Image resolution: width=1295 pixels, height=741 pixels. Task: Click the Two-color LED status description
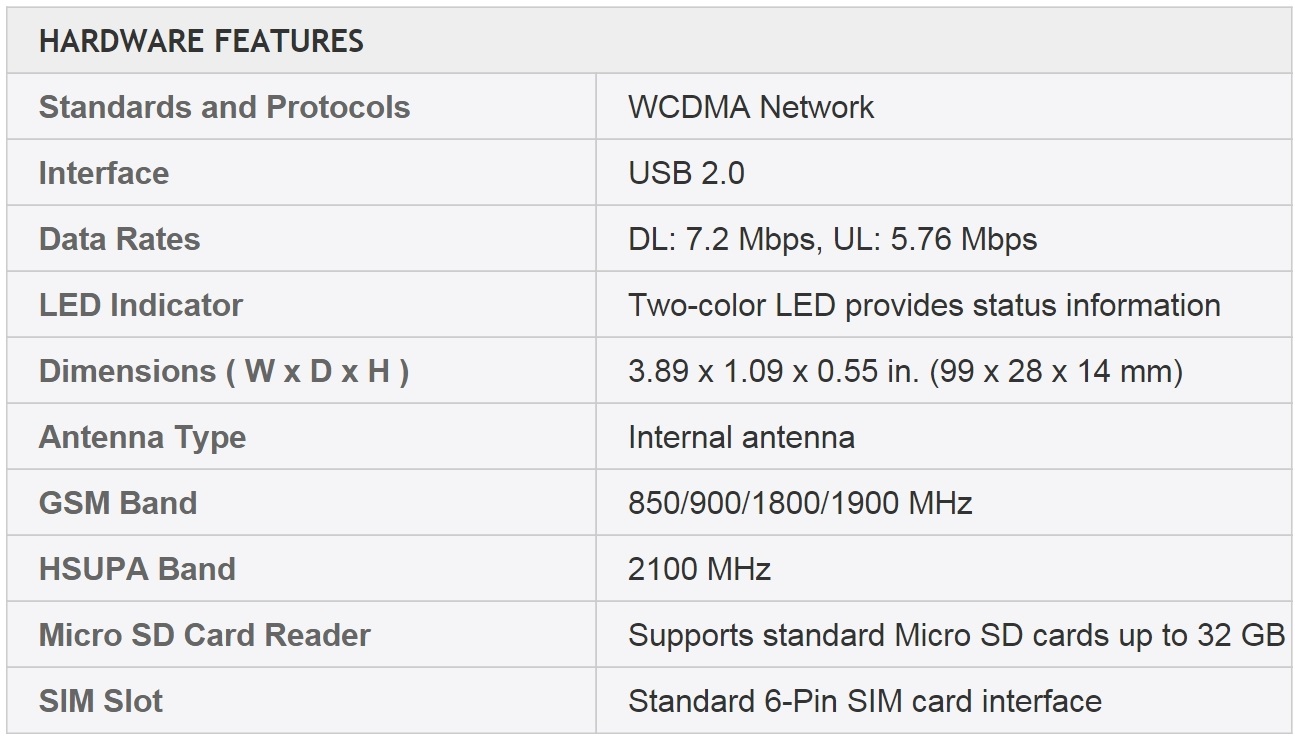tap(924, 305)
